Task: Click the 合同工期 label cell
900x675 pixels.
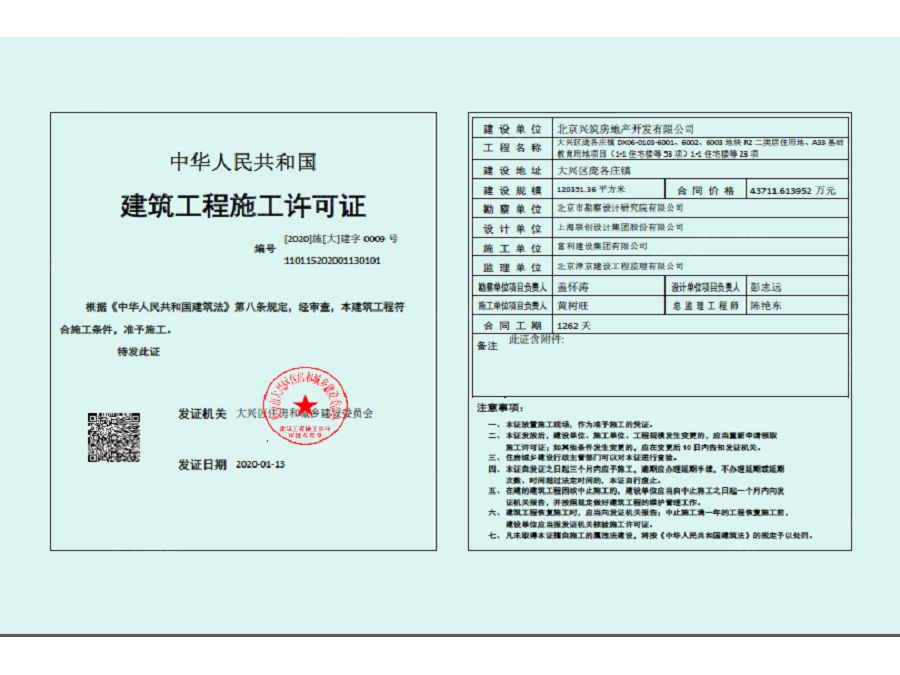Action: (x=512, y=325)
